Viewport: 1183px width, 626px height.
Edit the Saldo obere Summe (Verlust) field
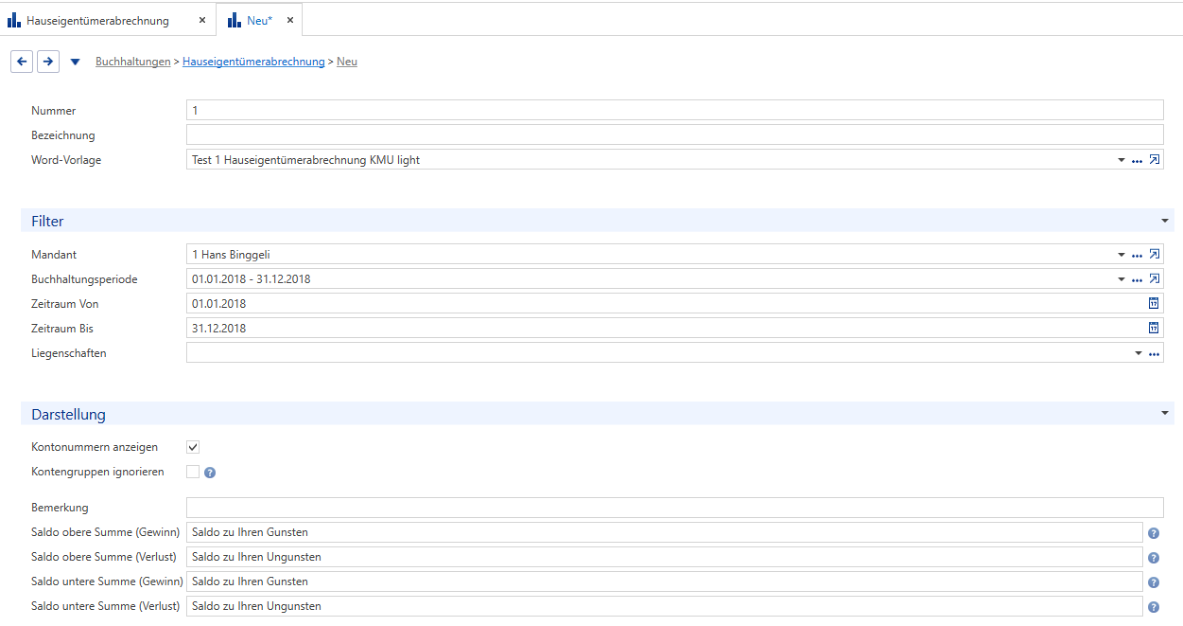click(x=664, y=557)
